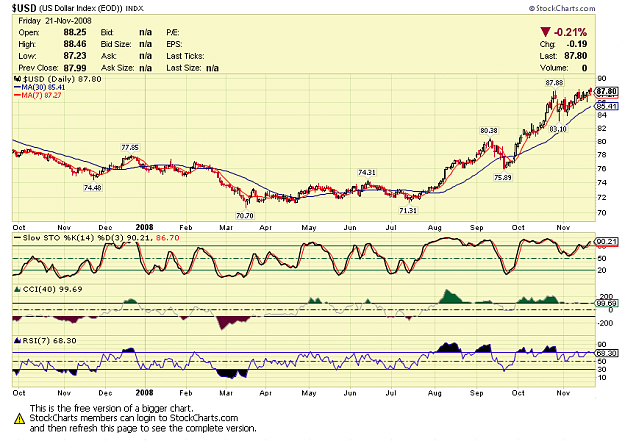Screen dimensions: 625x441
Task: Click the 74.31 price annotation
Action: (367, 172)
